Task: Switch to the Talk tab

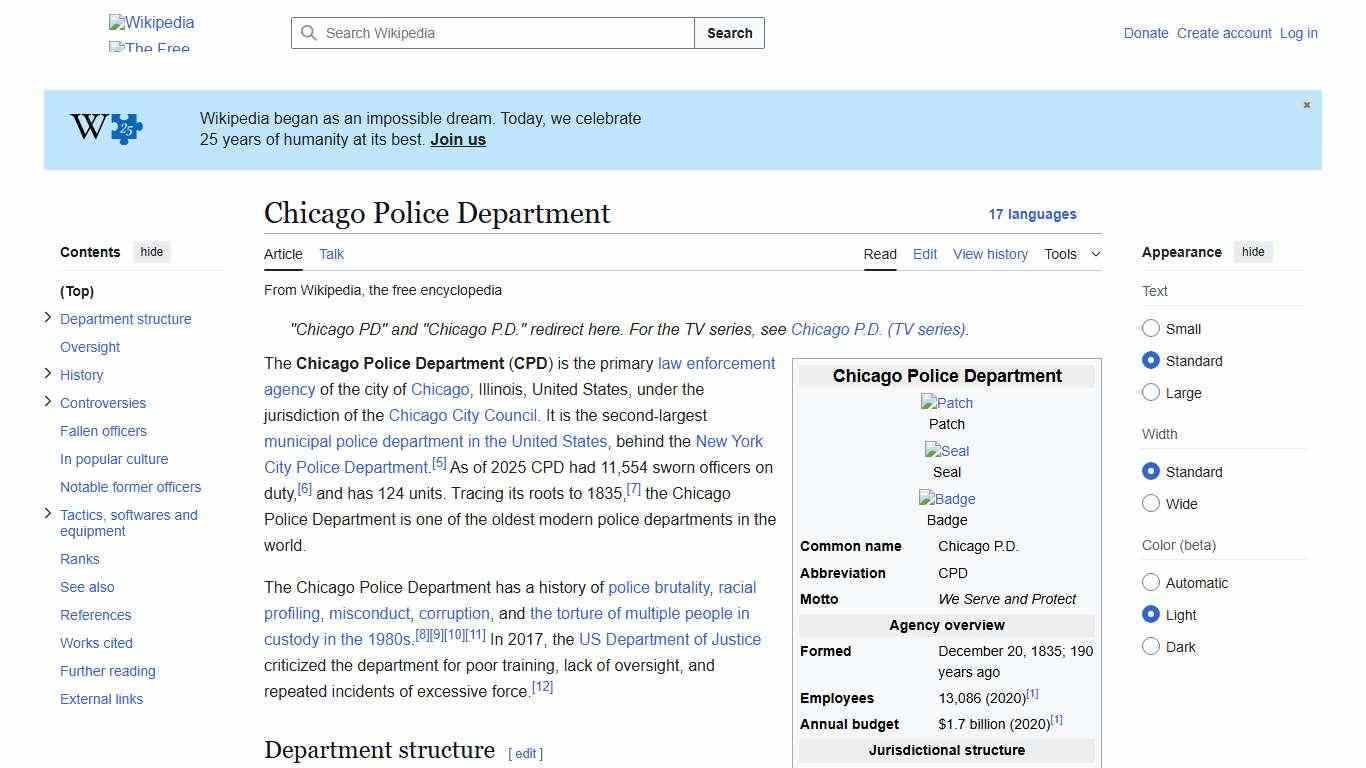Action: click(331, 254)
